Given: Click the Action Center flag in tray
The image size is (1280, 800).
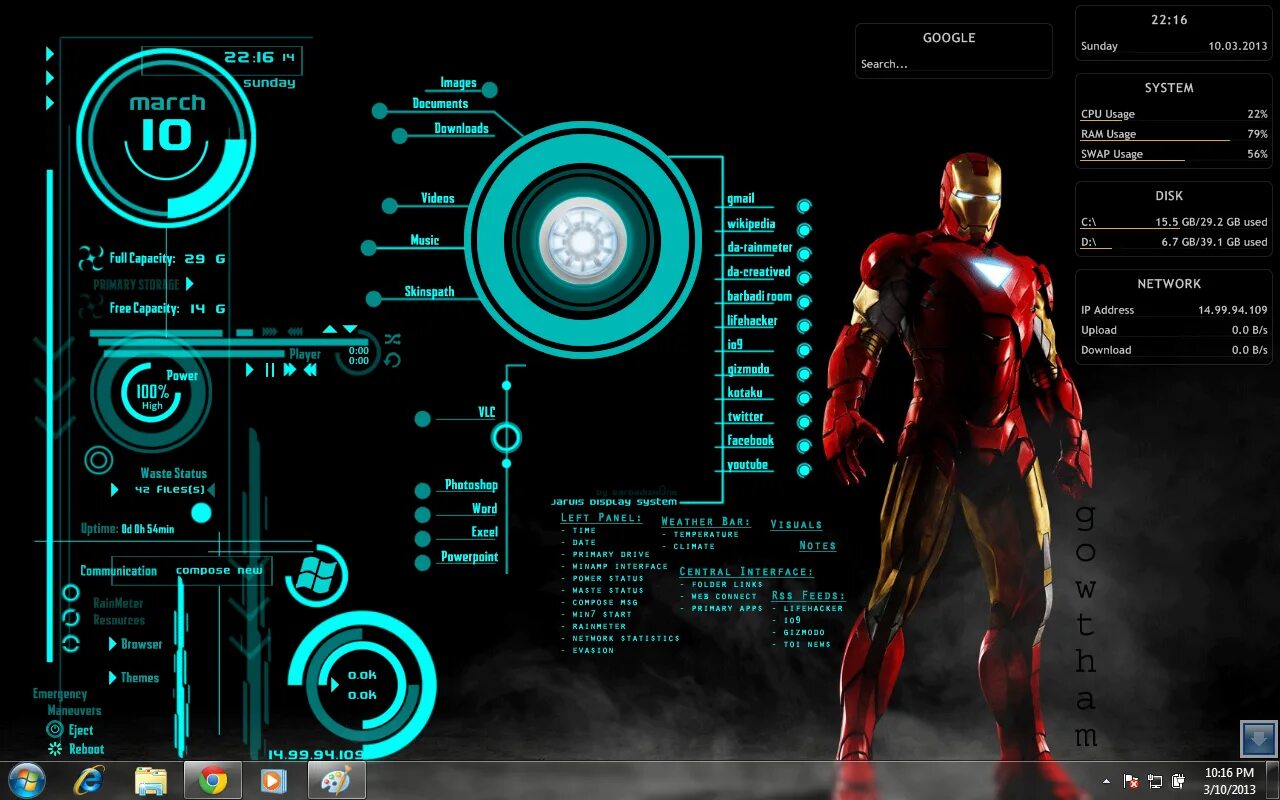Looking at the screenshot, I should click(1132, 781).
